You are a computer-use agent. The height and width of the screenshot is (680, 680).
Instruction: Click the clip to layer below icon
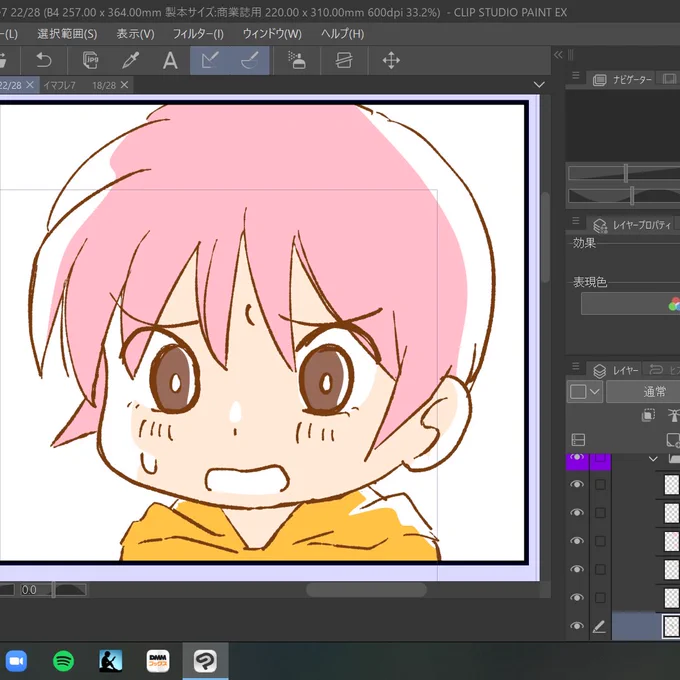click(648, 415)
